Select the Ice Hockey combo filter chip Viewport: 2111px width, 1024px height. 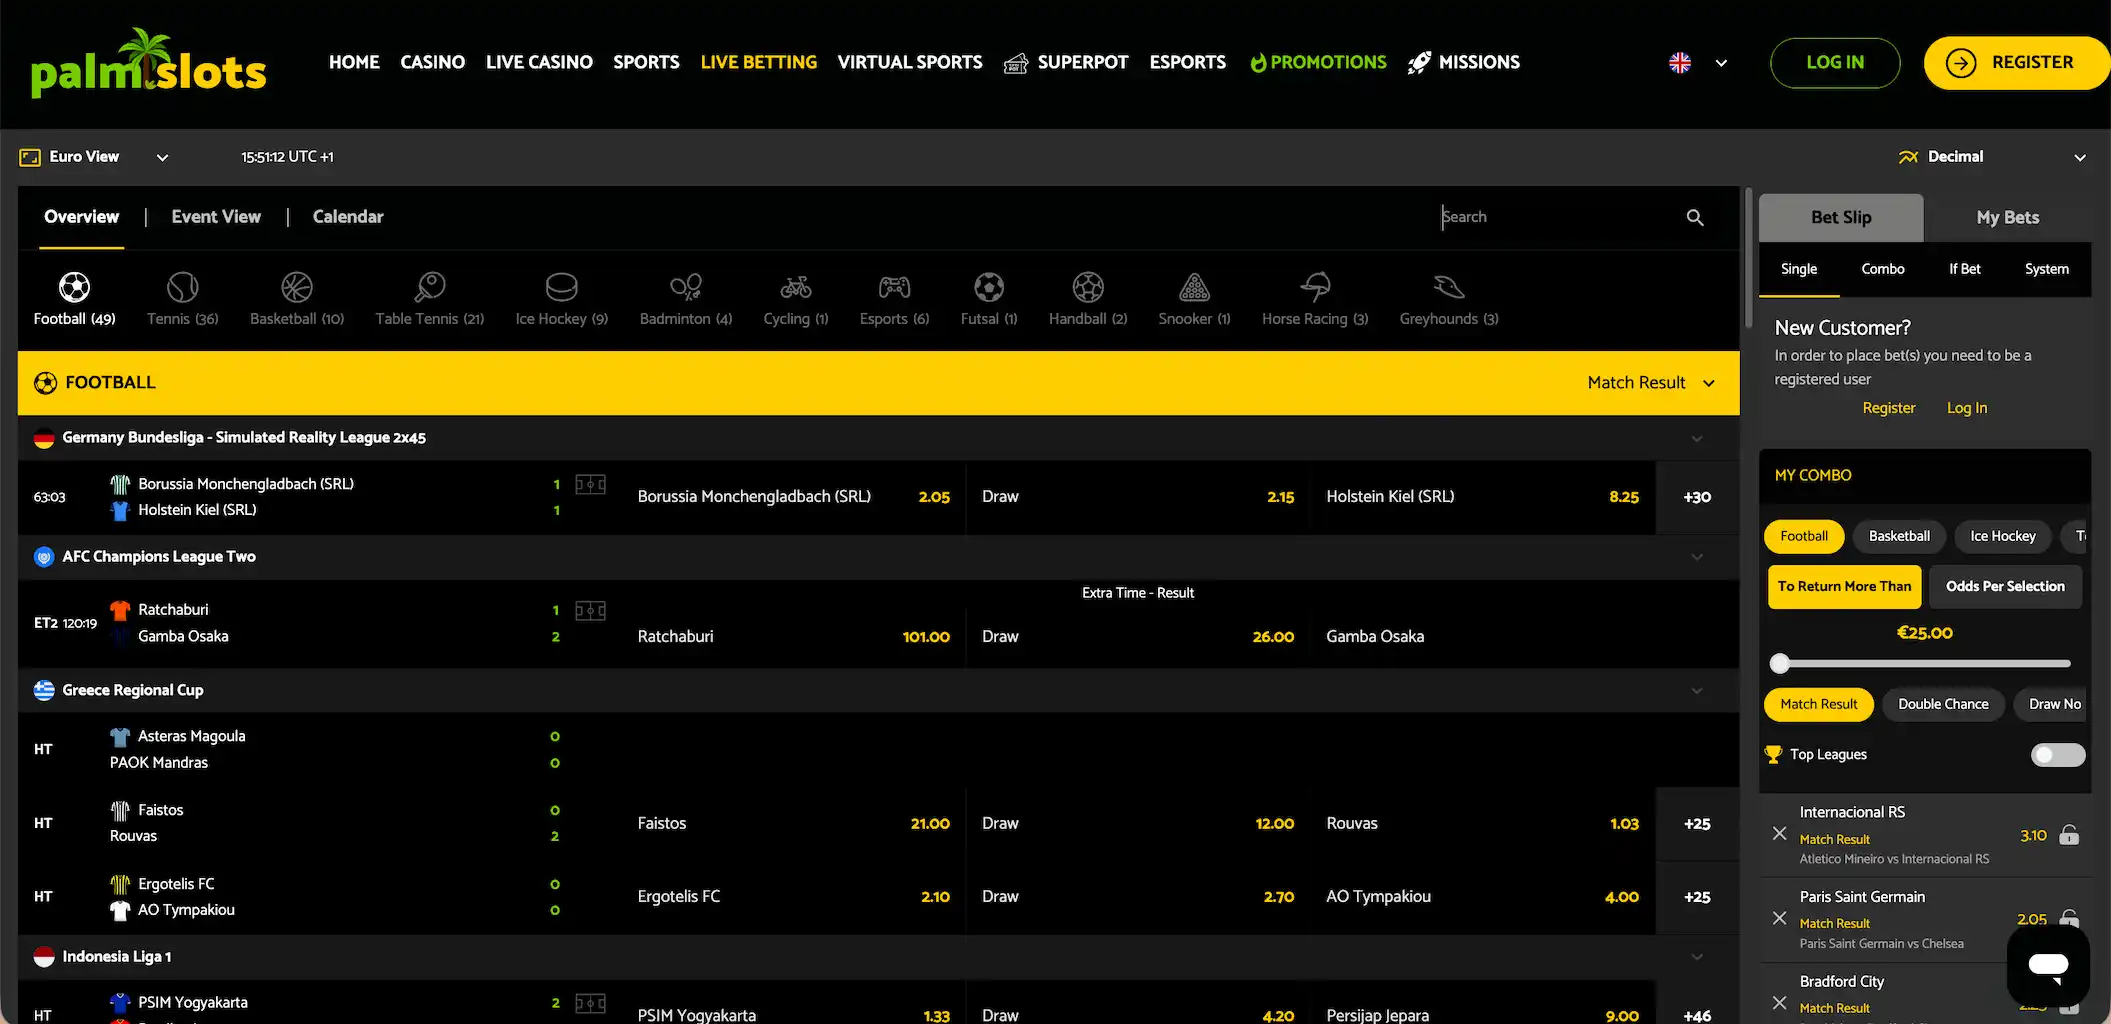coord(2002,536)
